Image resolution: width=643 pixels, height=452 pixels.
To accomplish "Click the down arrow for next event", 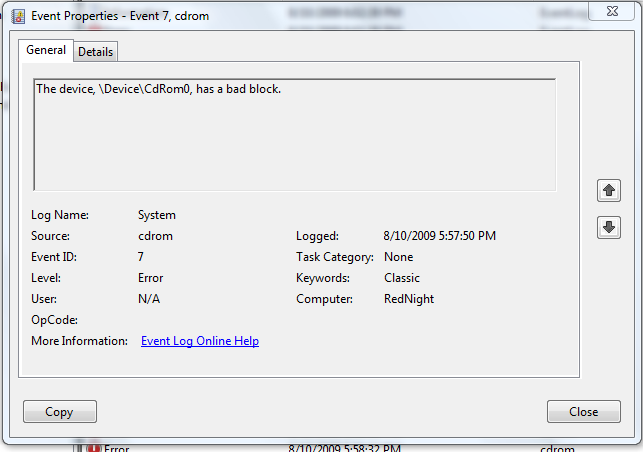I will 609,228.
